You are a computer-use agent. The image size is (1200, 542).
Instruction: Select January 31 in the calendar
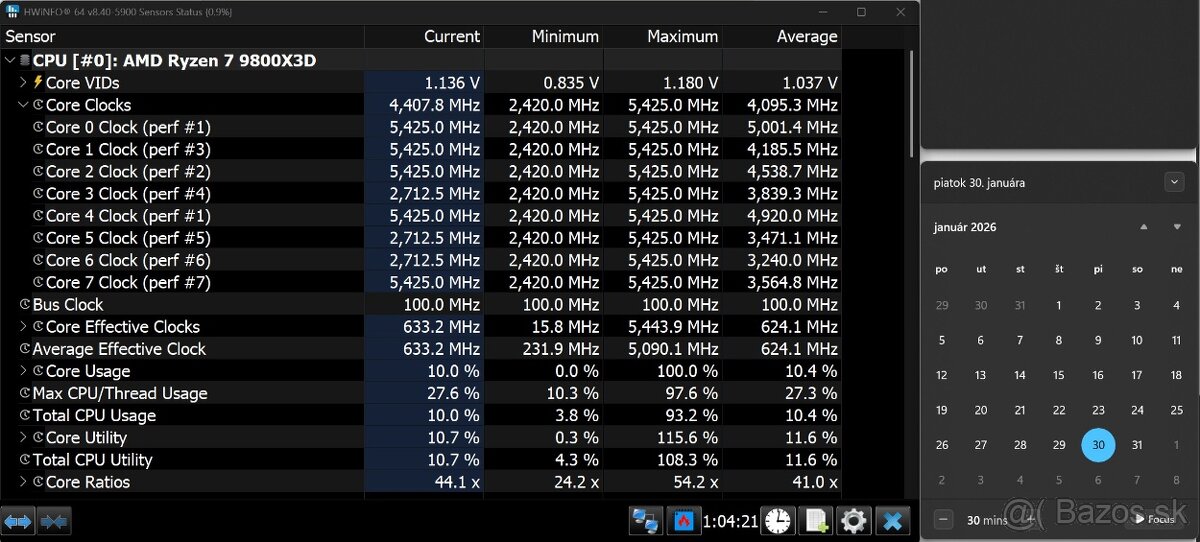(1137, 445)
